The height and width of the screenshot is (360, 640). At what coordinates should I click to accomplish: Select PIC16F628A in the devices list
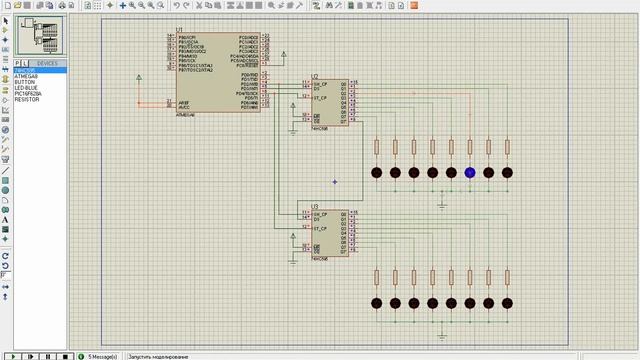[28, 93]
